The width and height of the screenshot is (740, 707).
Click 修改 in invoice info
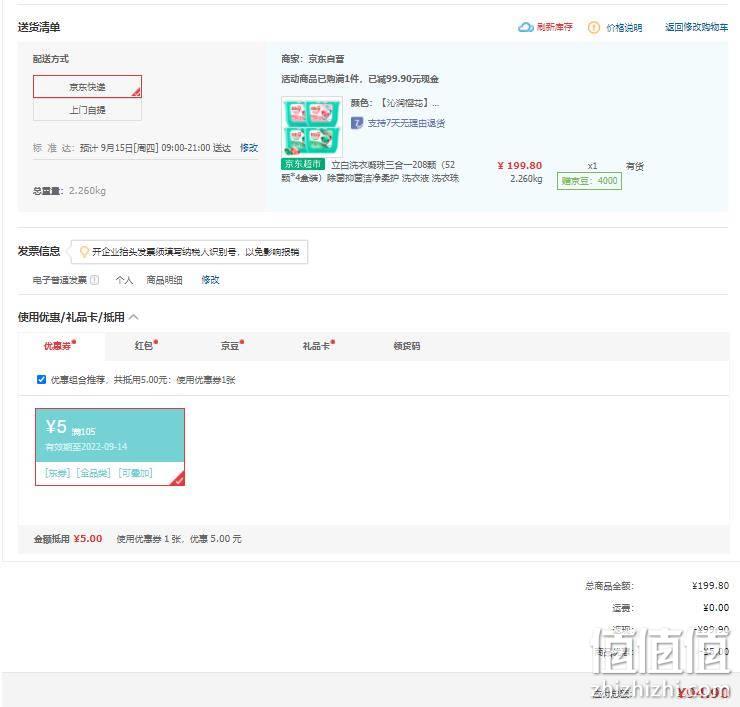click(x=210, y=280)
